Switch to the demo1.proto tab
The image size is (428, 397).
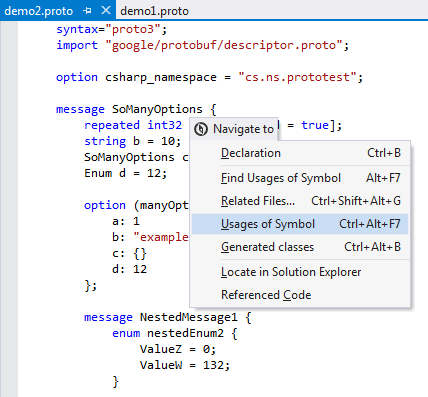pyautogui.click(x=154, y=11)
